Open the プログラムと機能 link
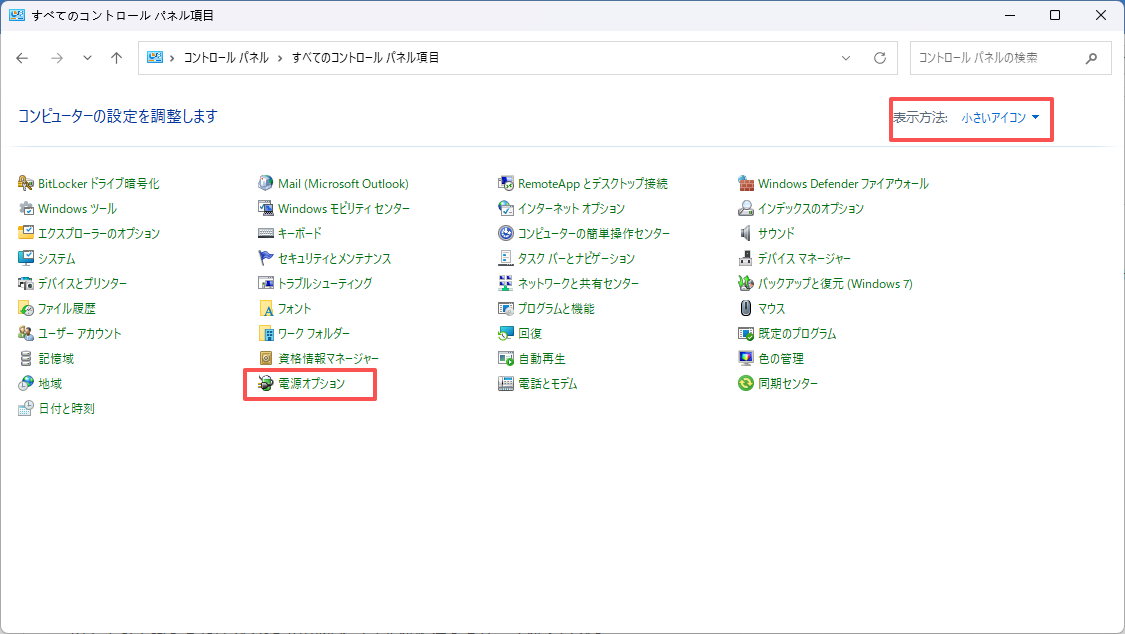 pyautogui.click(x=556, y=308)
